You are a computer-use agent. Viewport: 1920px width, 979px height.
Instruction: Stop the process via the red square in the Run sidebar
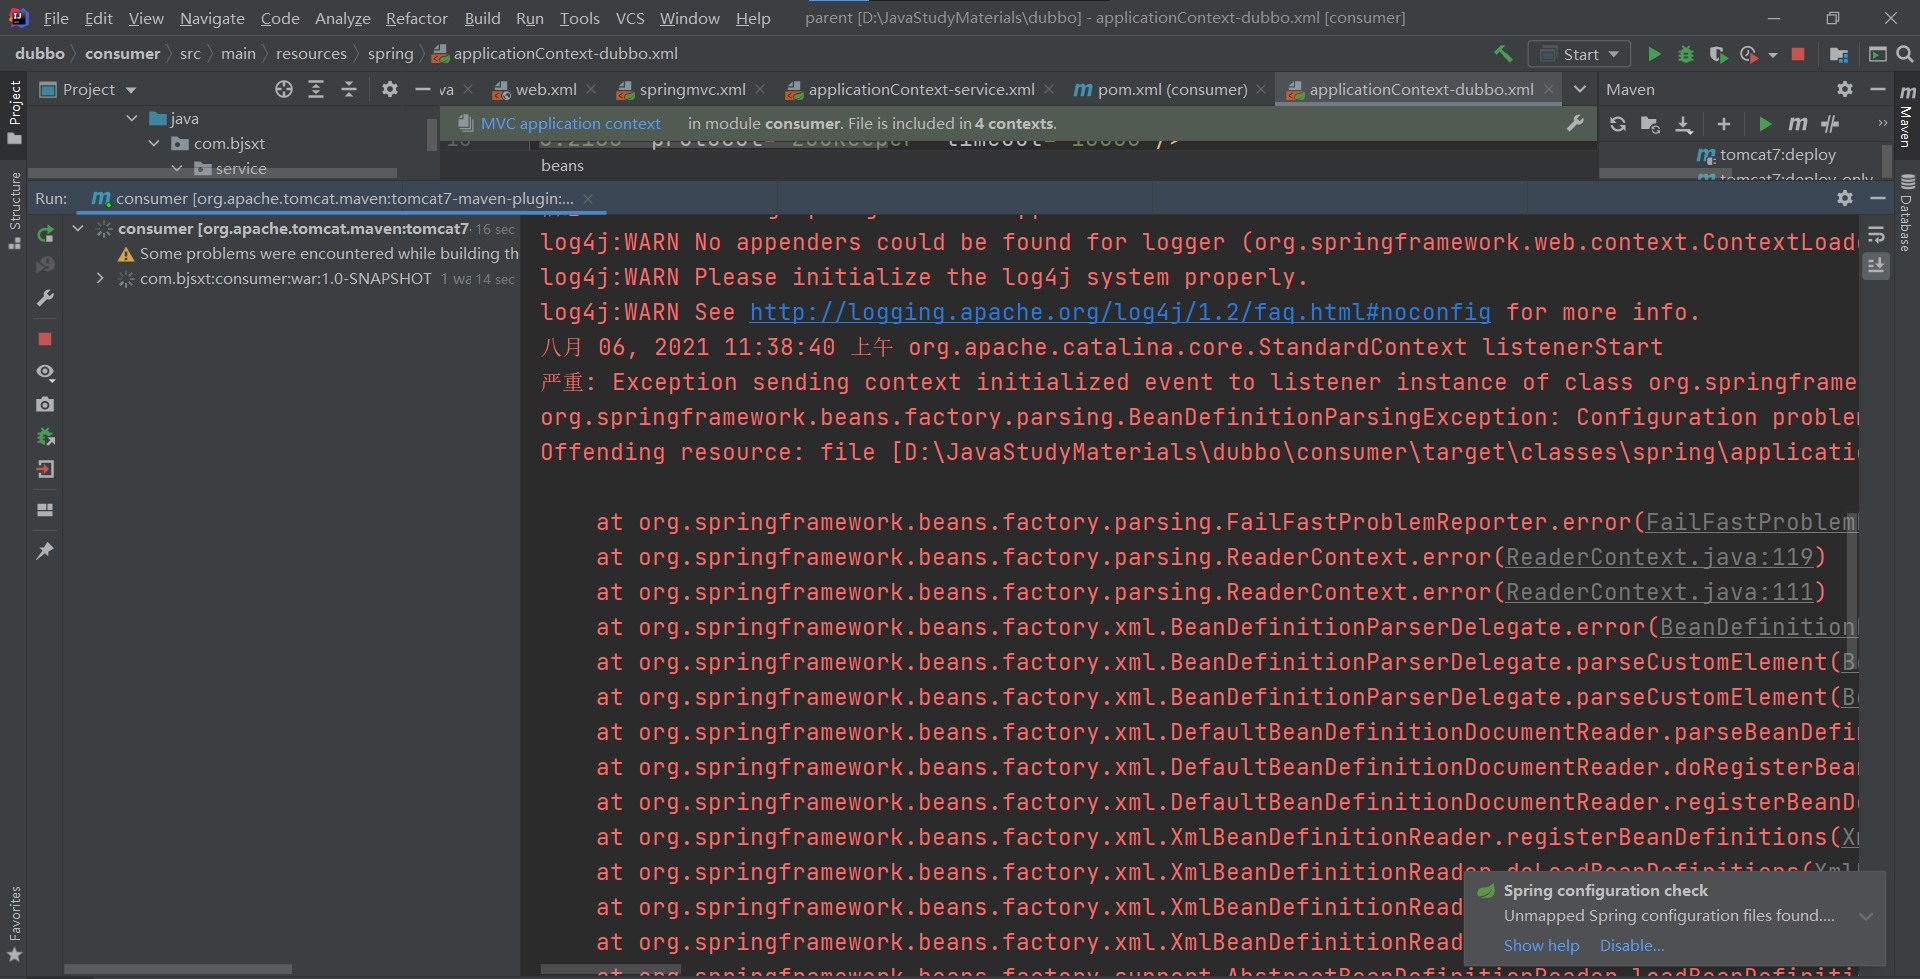[45, 339]
